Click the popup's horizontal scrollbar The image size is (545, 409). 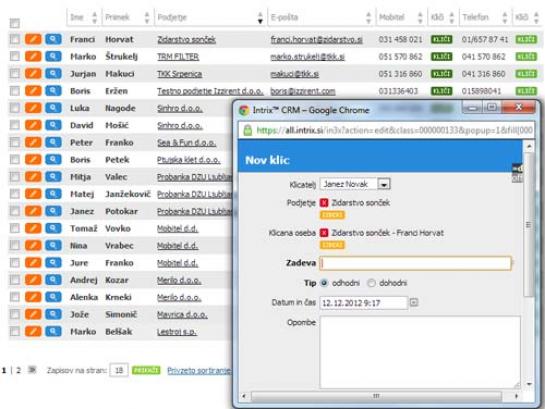[376, 396]
